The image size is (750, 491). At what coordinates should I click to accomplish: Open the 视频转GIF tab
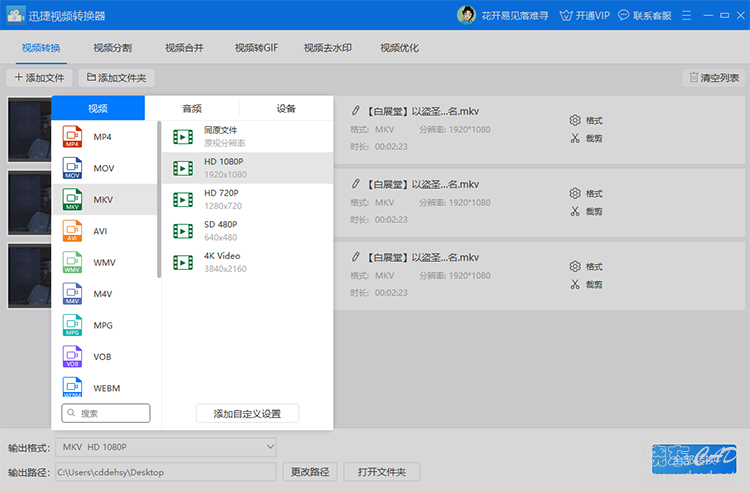tap(256, 48)
